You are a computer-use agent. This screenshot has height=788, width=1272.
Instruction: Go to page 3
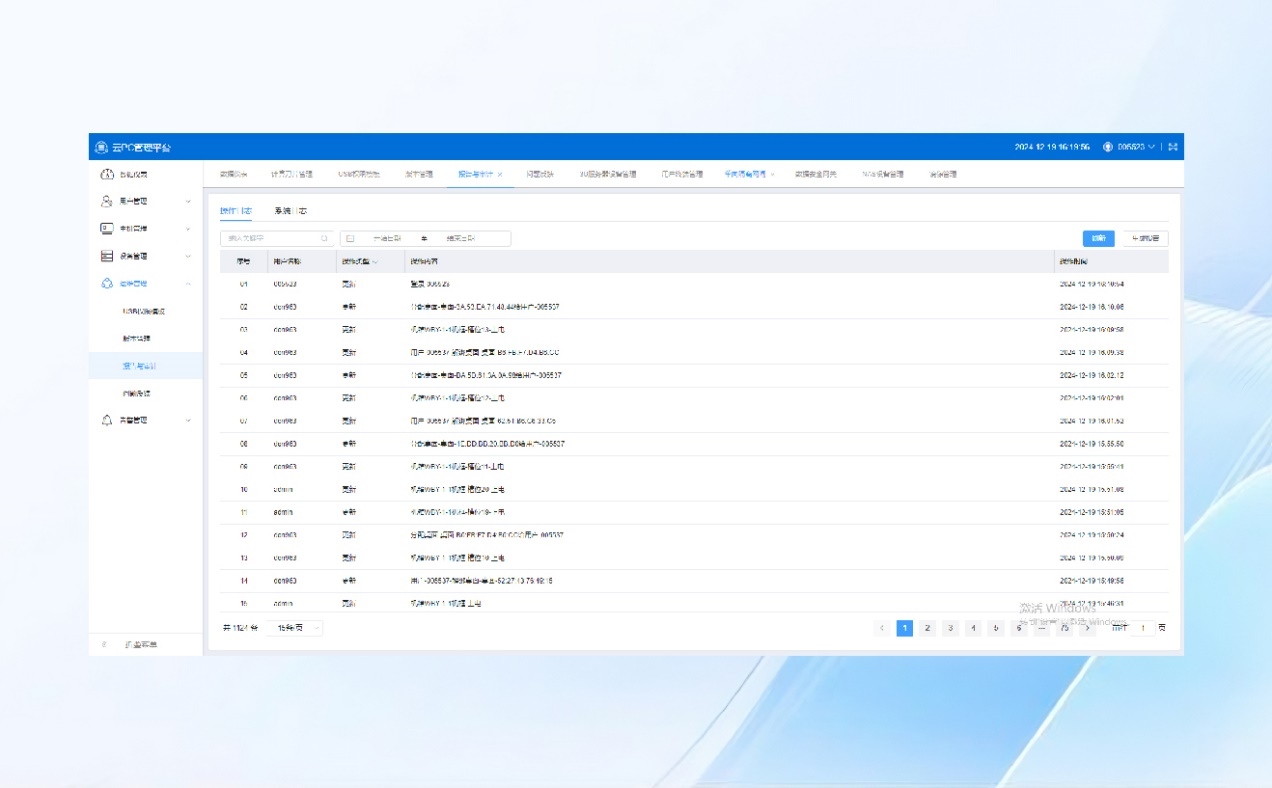[951, 628]
